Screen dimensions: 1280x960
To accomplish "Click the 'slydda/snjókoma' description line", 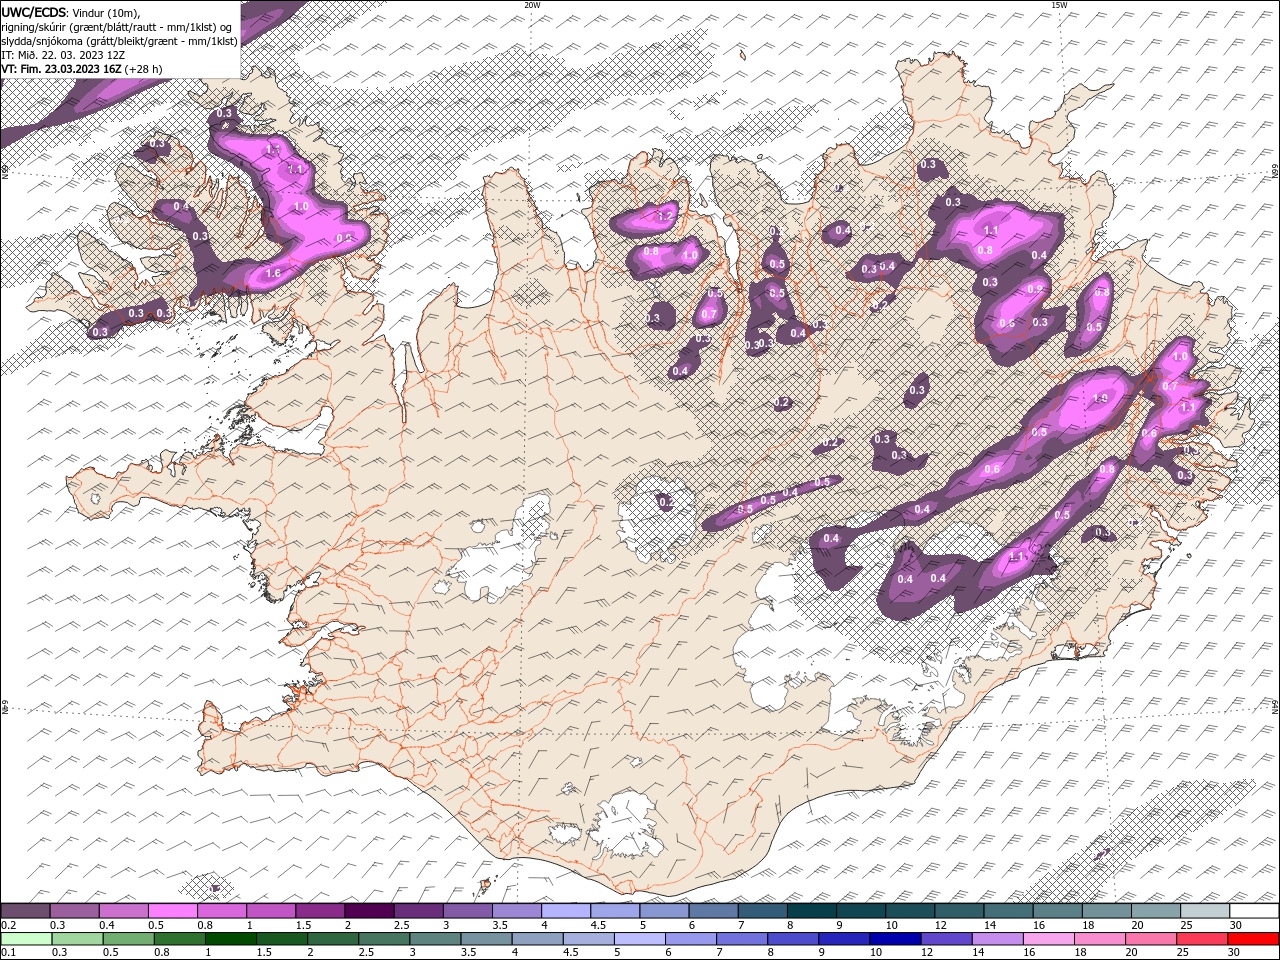I will click(119, 41).
